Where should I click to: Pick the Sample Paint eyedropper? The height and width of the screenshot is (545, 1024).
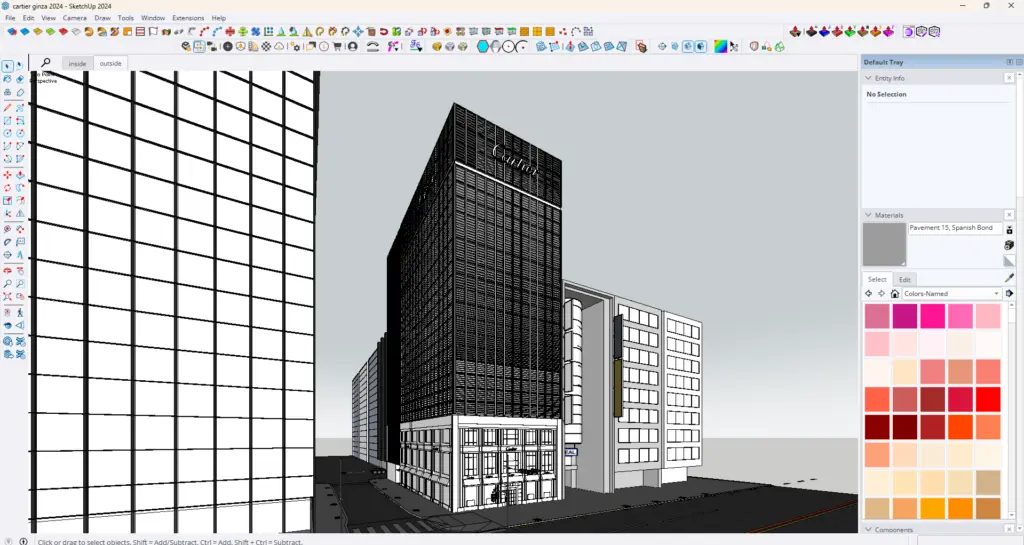coord(1009,279)
